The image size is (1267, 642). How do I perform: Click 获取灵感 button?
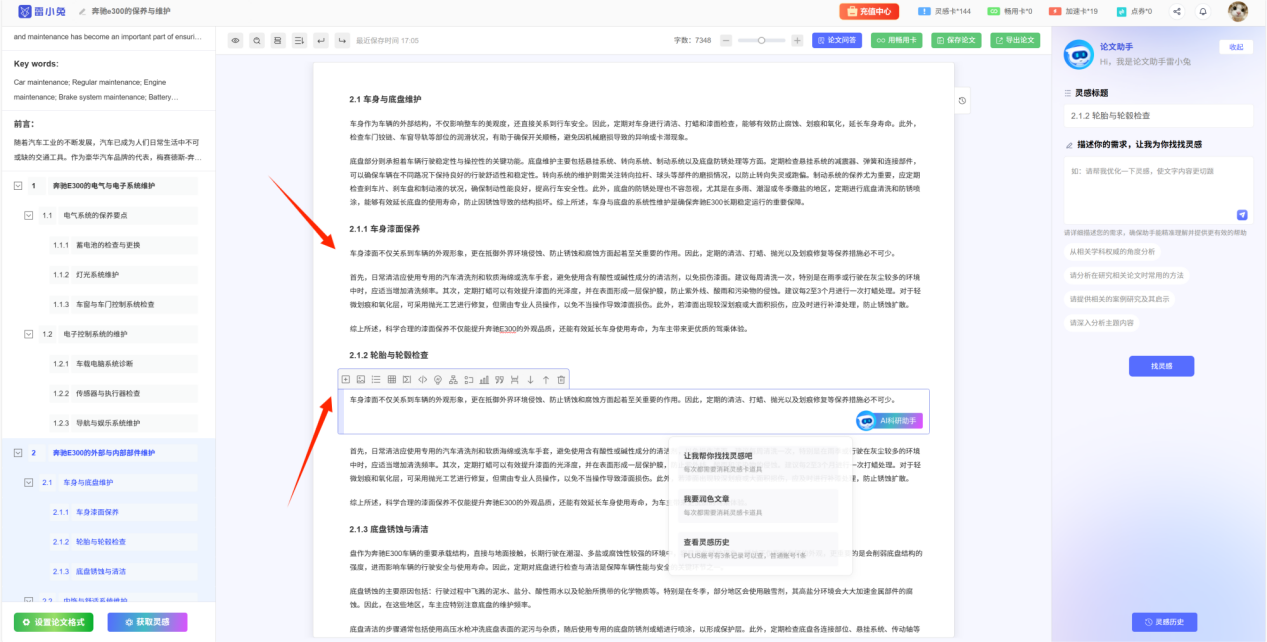(x=148, y=622)
